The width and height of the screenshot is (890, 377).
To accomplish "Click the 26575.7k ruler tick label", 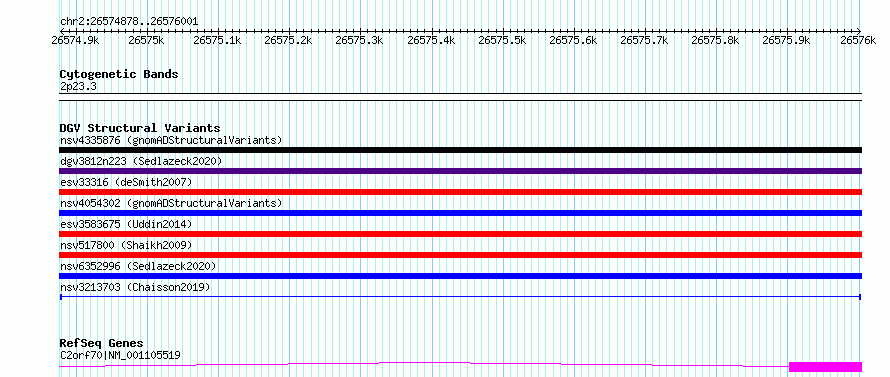I will 644,40.
